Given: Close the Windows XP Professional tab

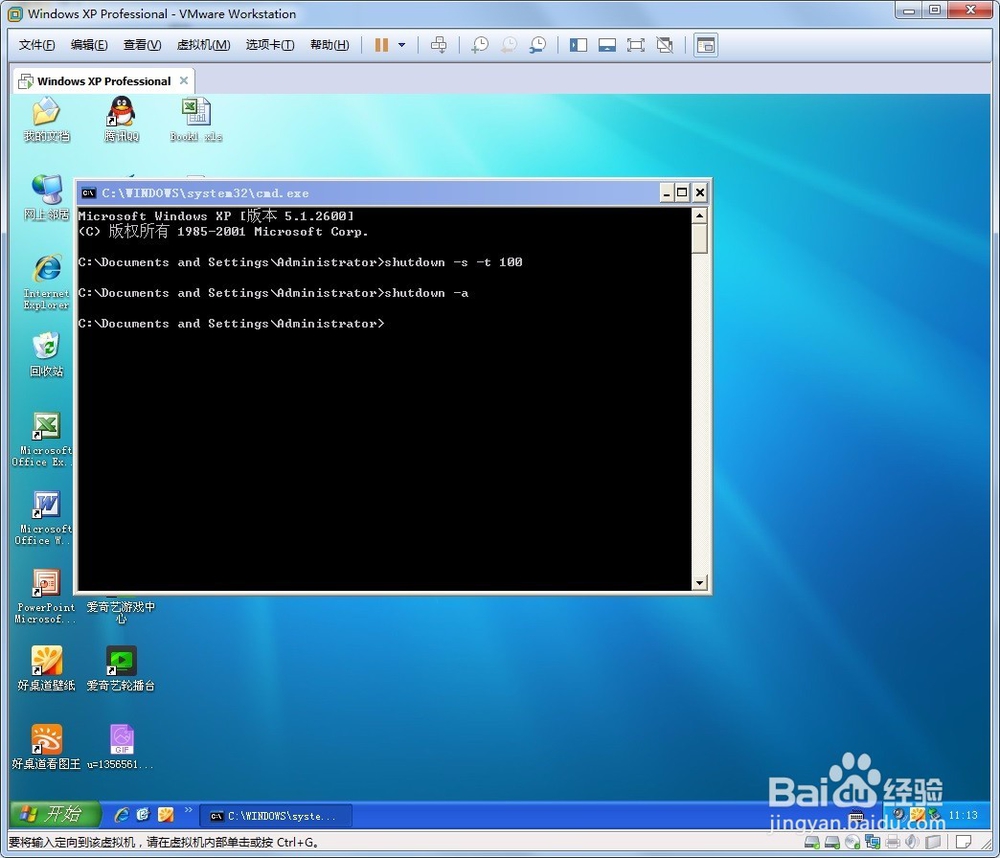Looking at the screenshot, I should point(184,80).
